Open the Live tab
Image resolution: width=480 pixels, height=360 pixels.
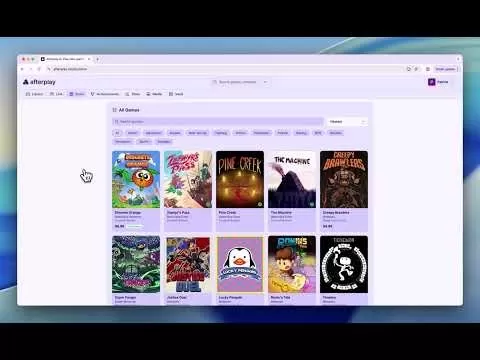pyautogui.click(x=56, y=94)
